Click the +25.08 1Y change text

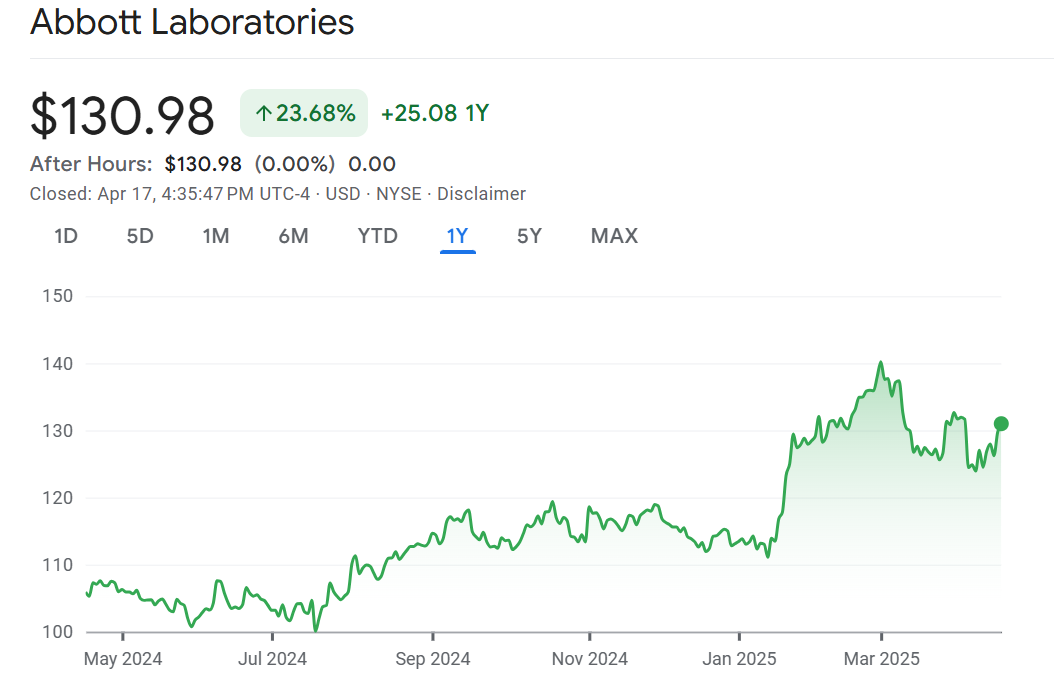tap(435, 114)
